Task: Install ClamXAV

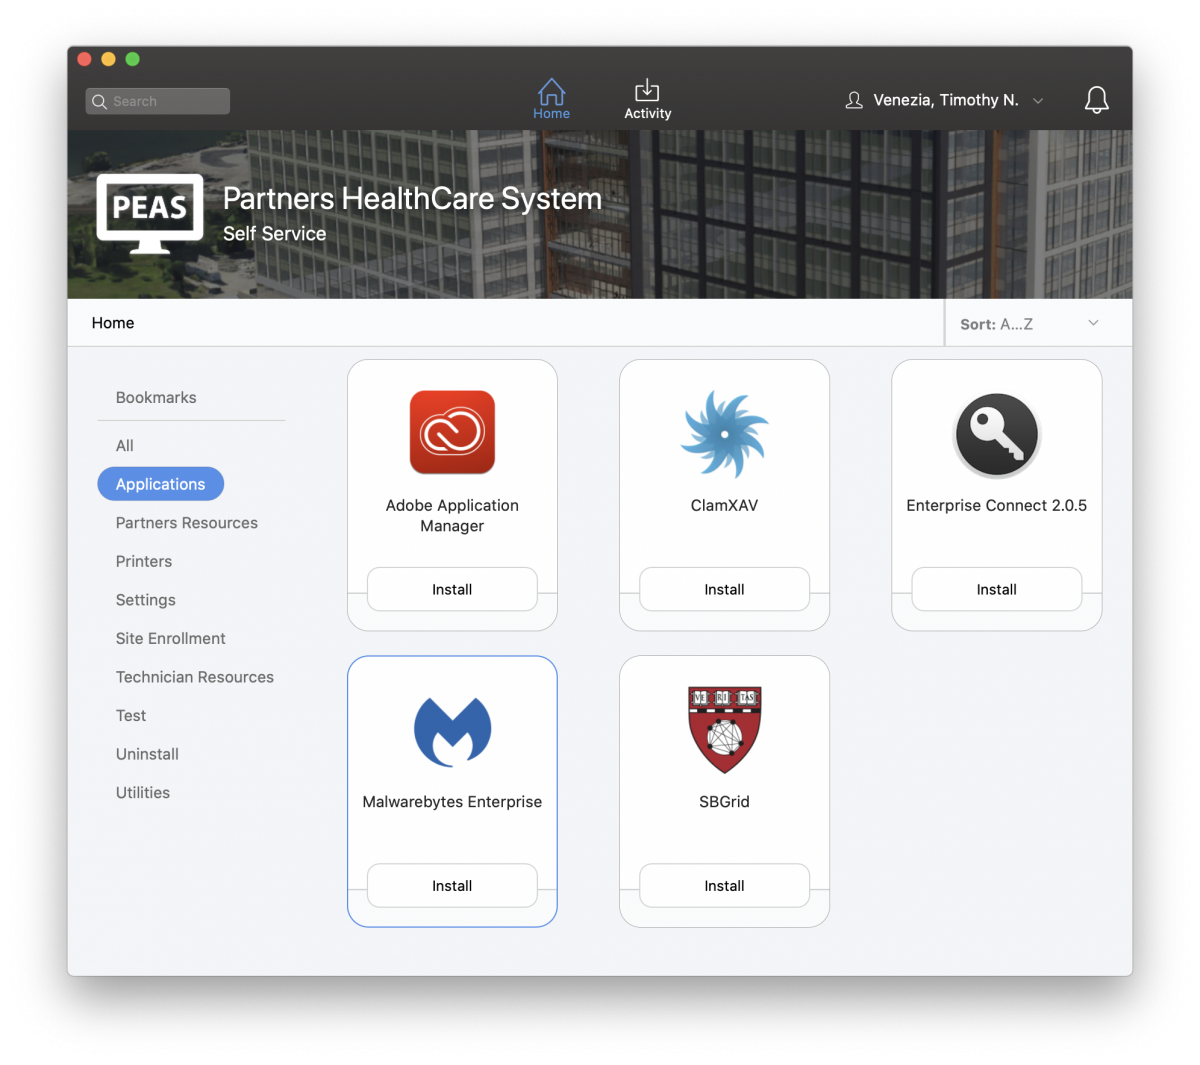Action: click(724, 589)
